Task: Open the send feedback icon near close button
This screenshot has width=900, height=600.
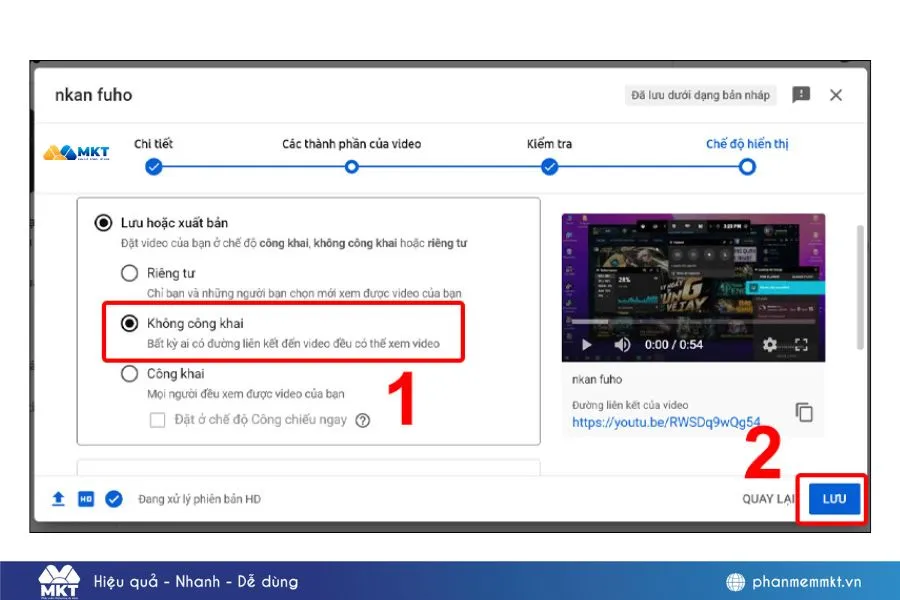Action: [800, 95]
